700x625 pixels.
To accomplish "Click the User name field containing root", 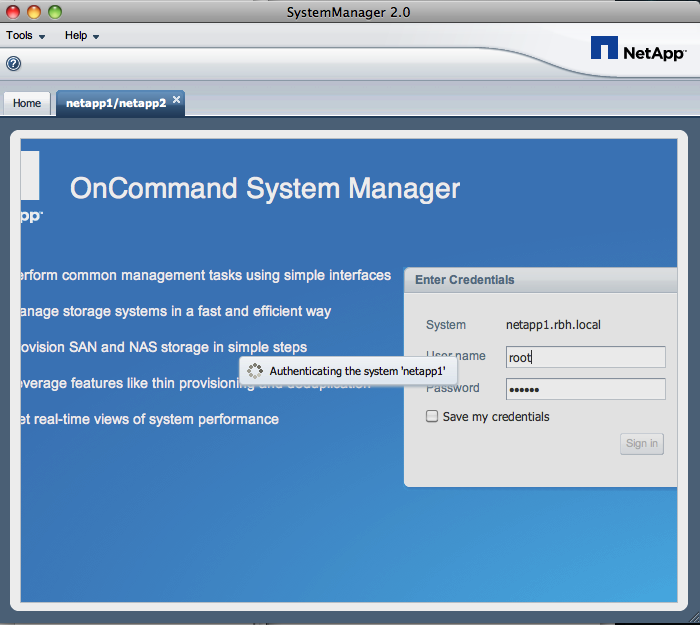I will pos(585,357).
